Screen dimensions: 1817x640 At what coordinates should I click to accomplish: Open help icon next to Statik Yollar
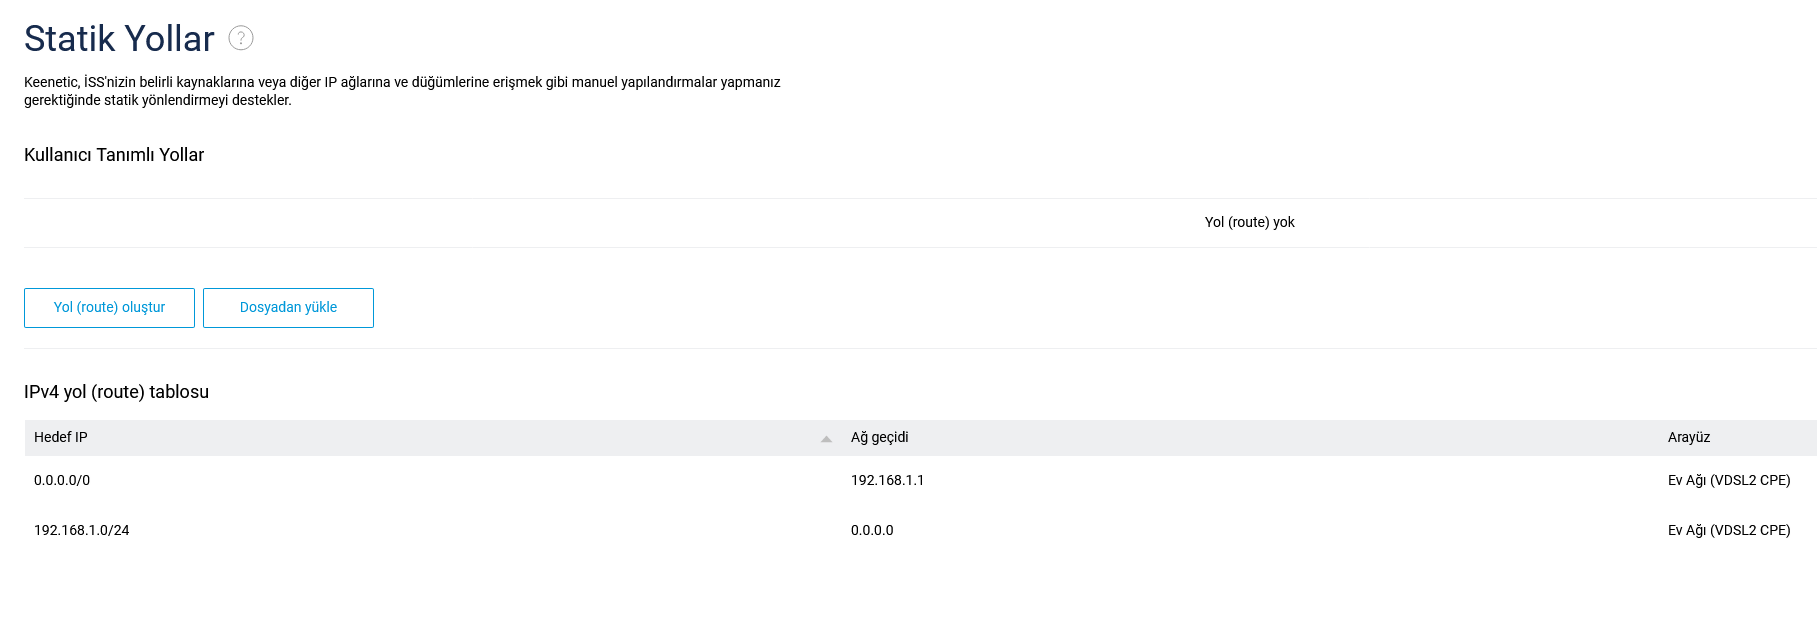241,38
